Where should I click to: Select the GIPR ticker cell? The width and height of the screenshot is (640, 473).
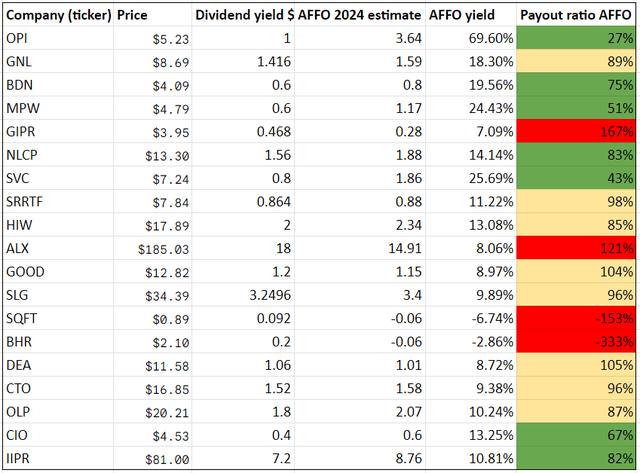point(58,131)
